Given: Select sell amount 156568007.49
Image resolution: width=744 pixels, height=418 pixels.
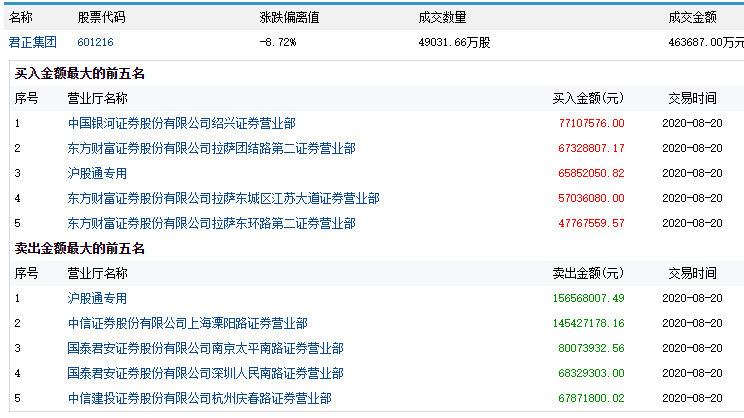Looking at the screenshot, I should (x=588, y=298).
